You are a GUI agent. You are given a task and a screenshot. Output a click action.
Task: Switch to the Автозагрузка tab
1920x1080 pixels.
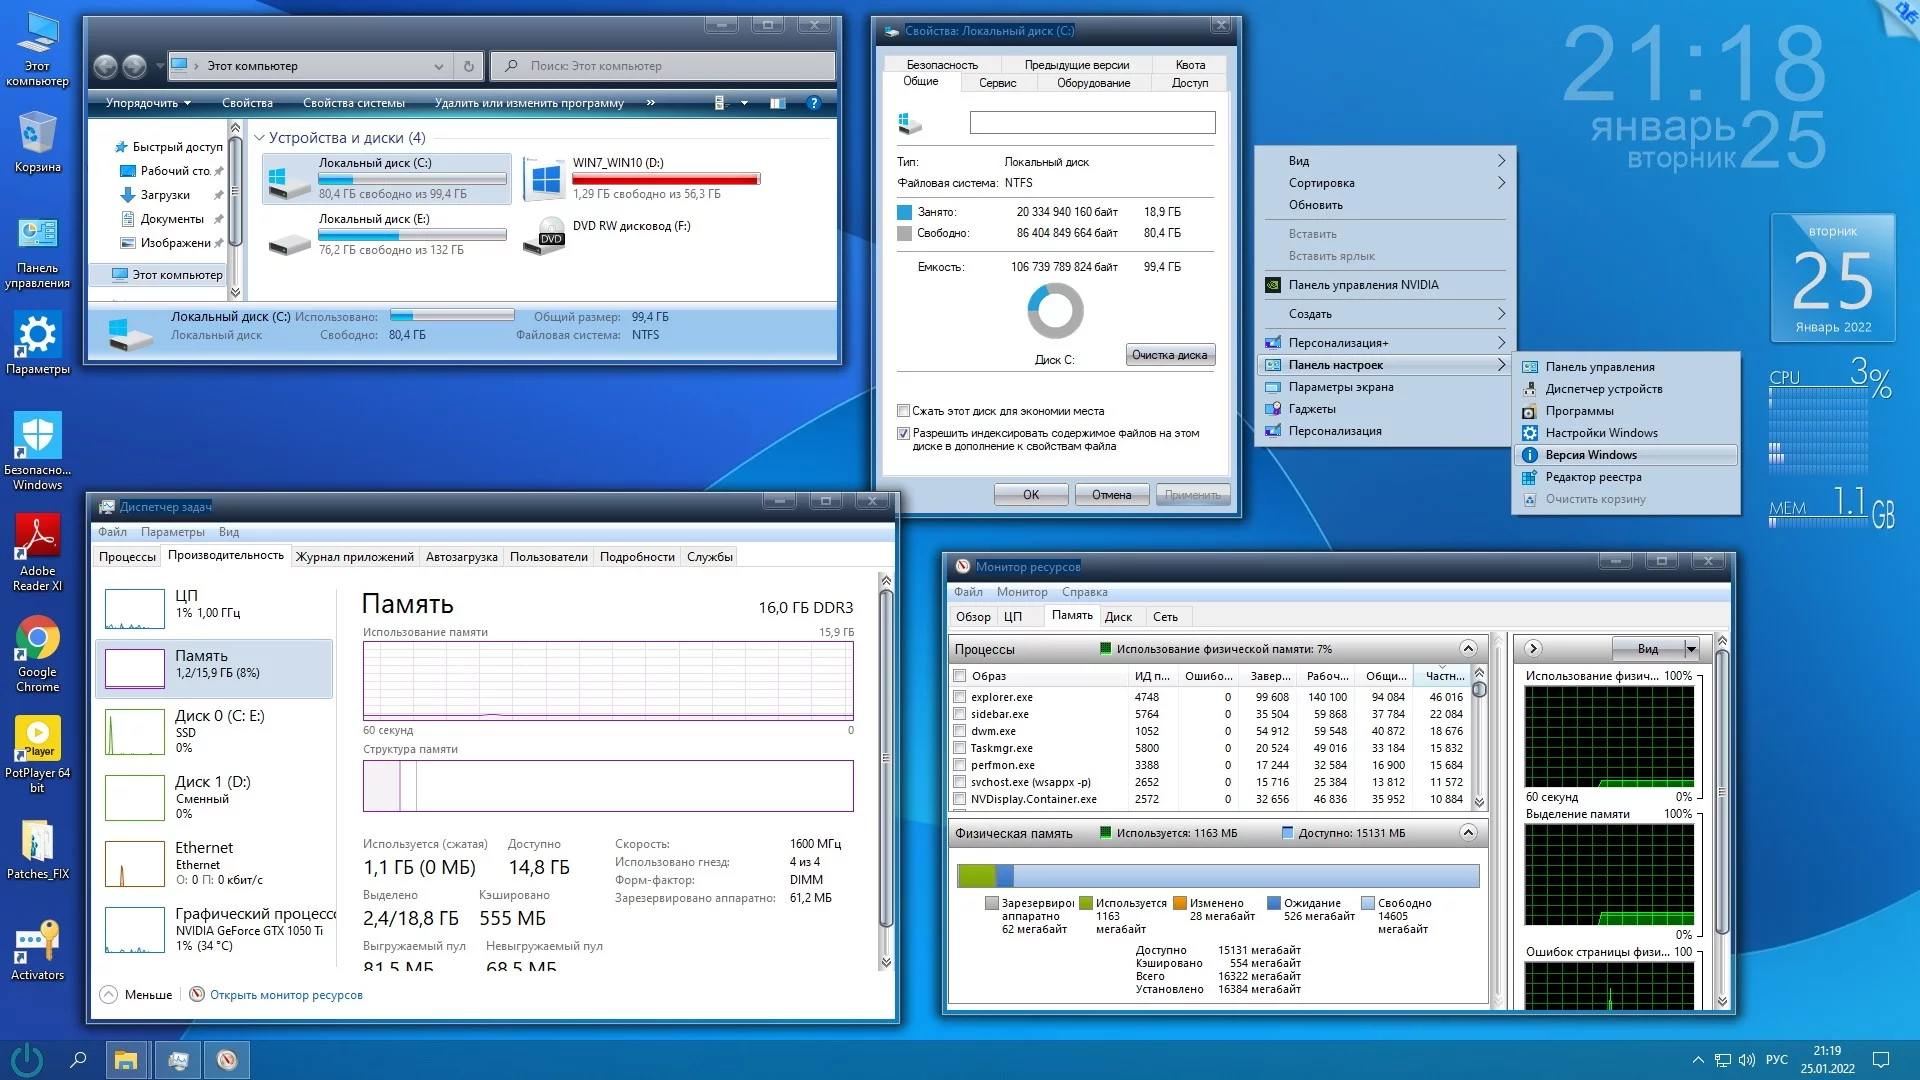click(461, 557)
